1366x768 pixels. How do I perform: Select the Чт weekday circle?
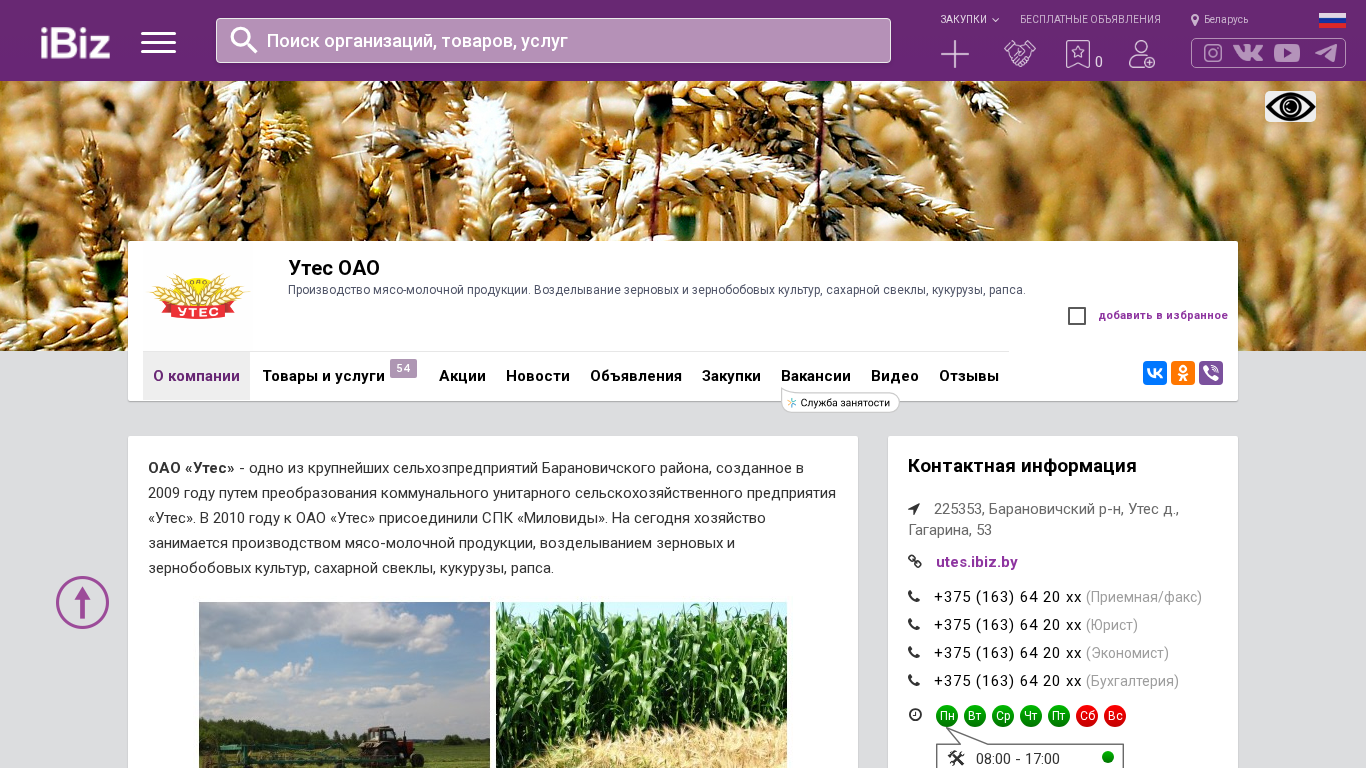pyautogui.click(x=1031, y=716)
